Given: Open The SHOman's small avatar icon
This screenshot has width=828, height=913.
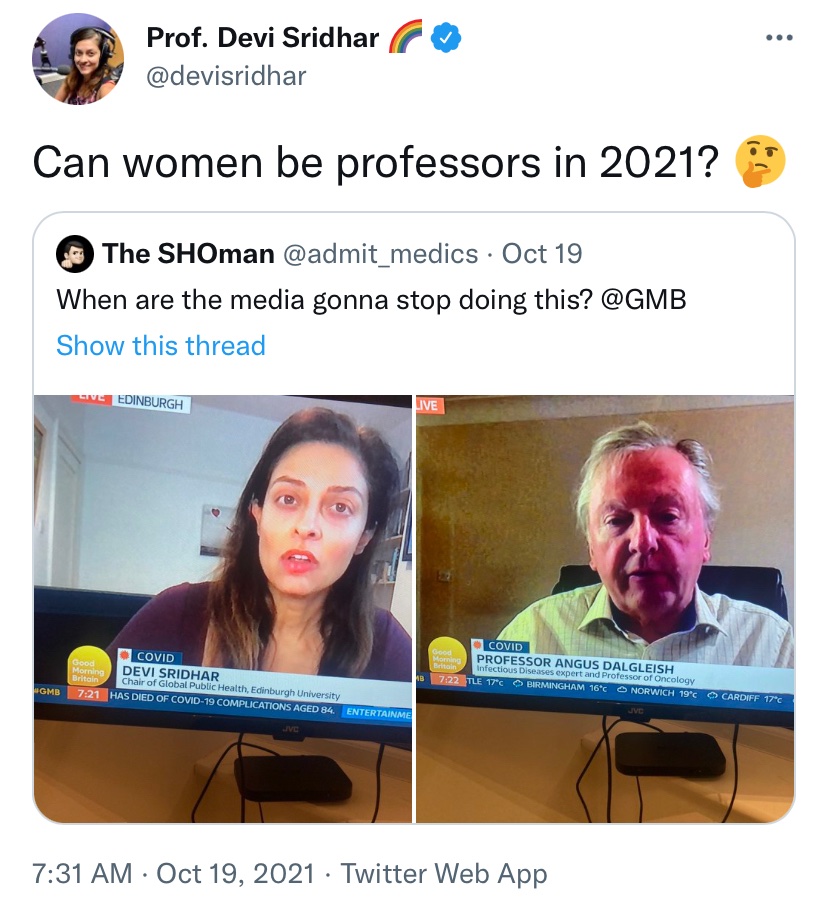Looking at the screenshot, I should (x=75, y=254).
